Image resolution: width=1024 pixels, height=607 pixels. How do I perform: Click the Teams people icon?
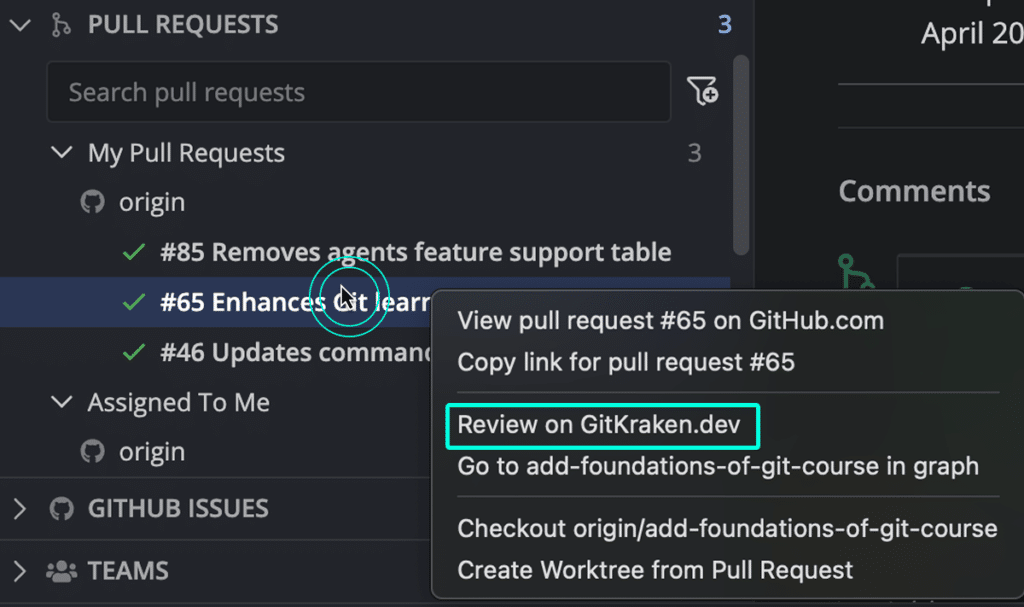62,571
